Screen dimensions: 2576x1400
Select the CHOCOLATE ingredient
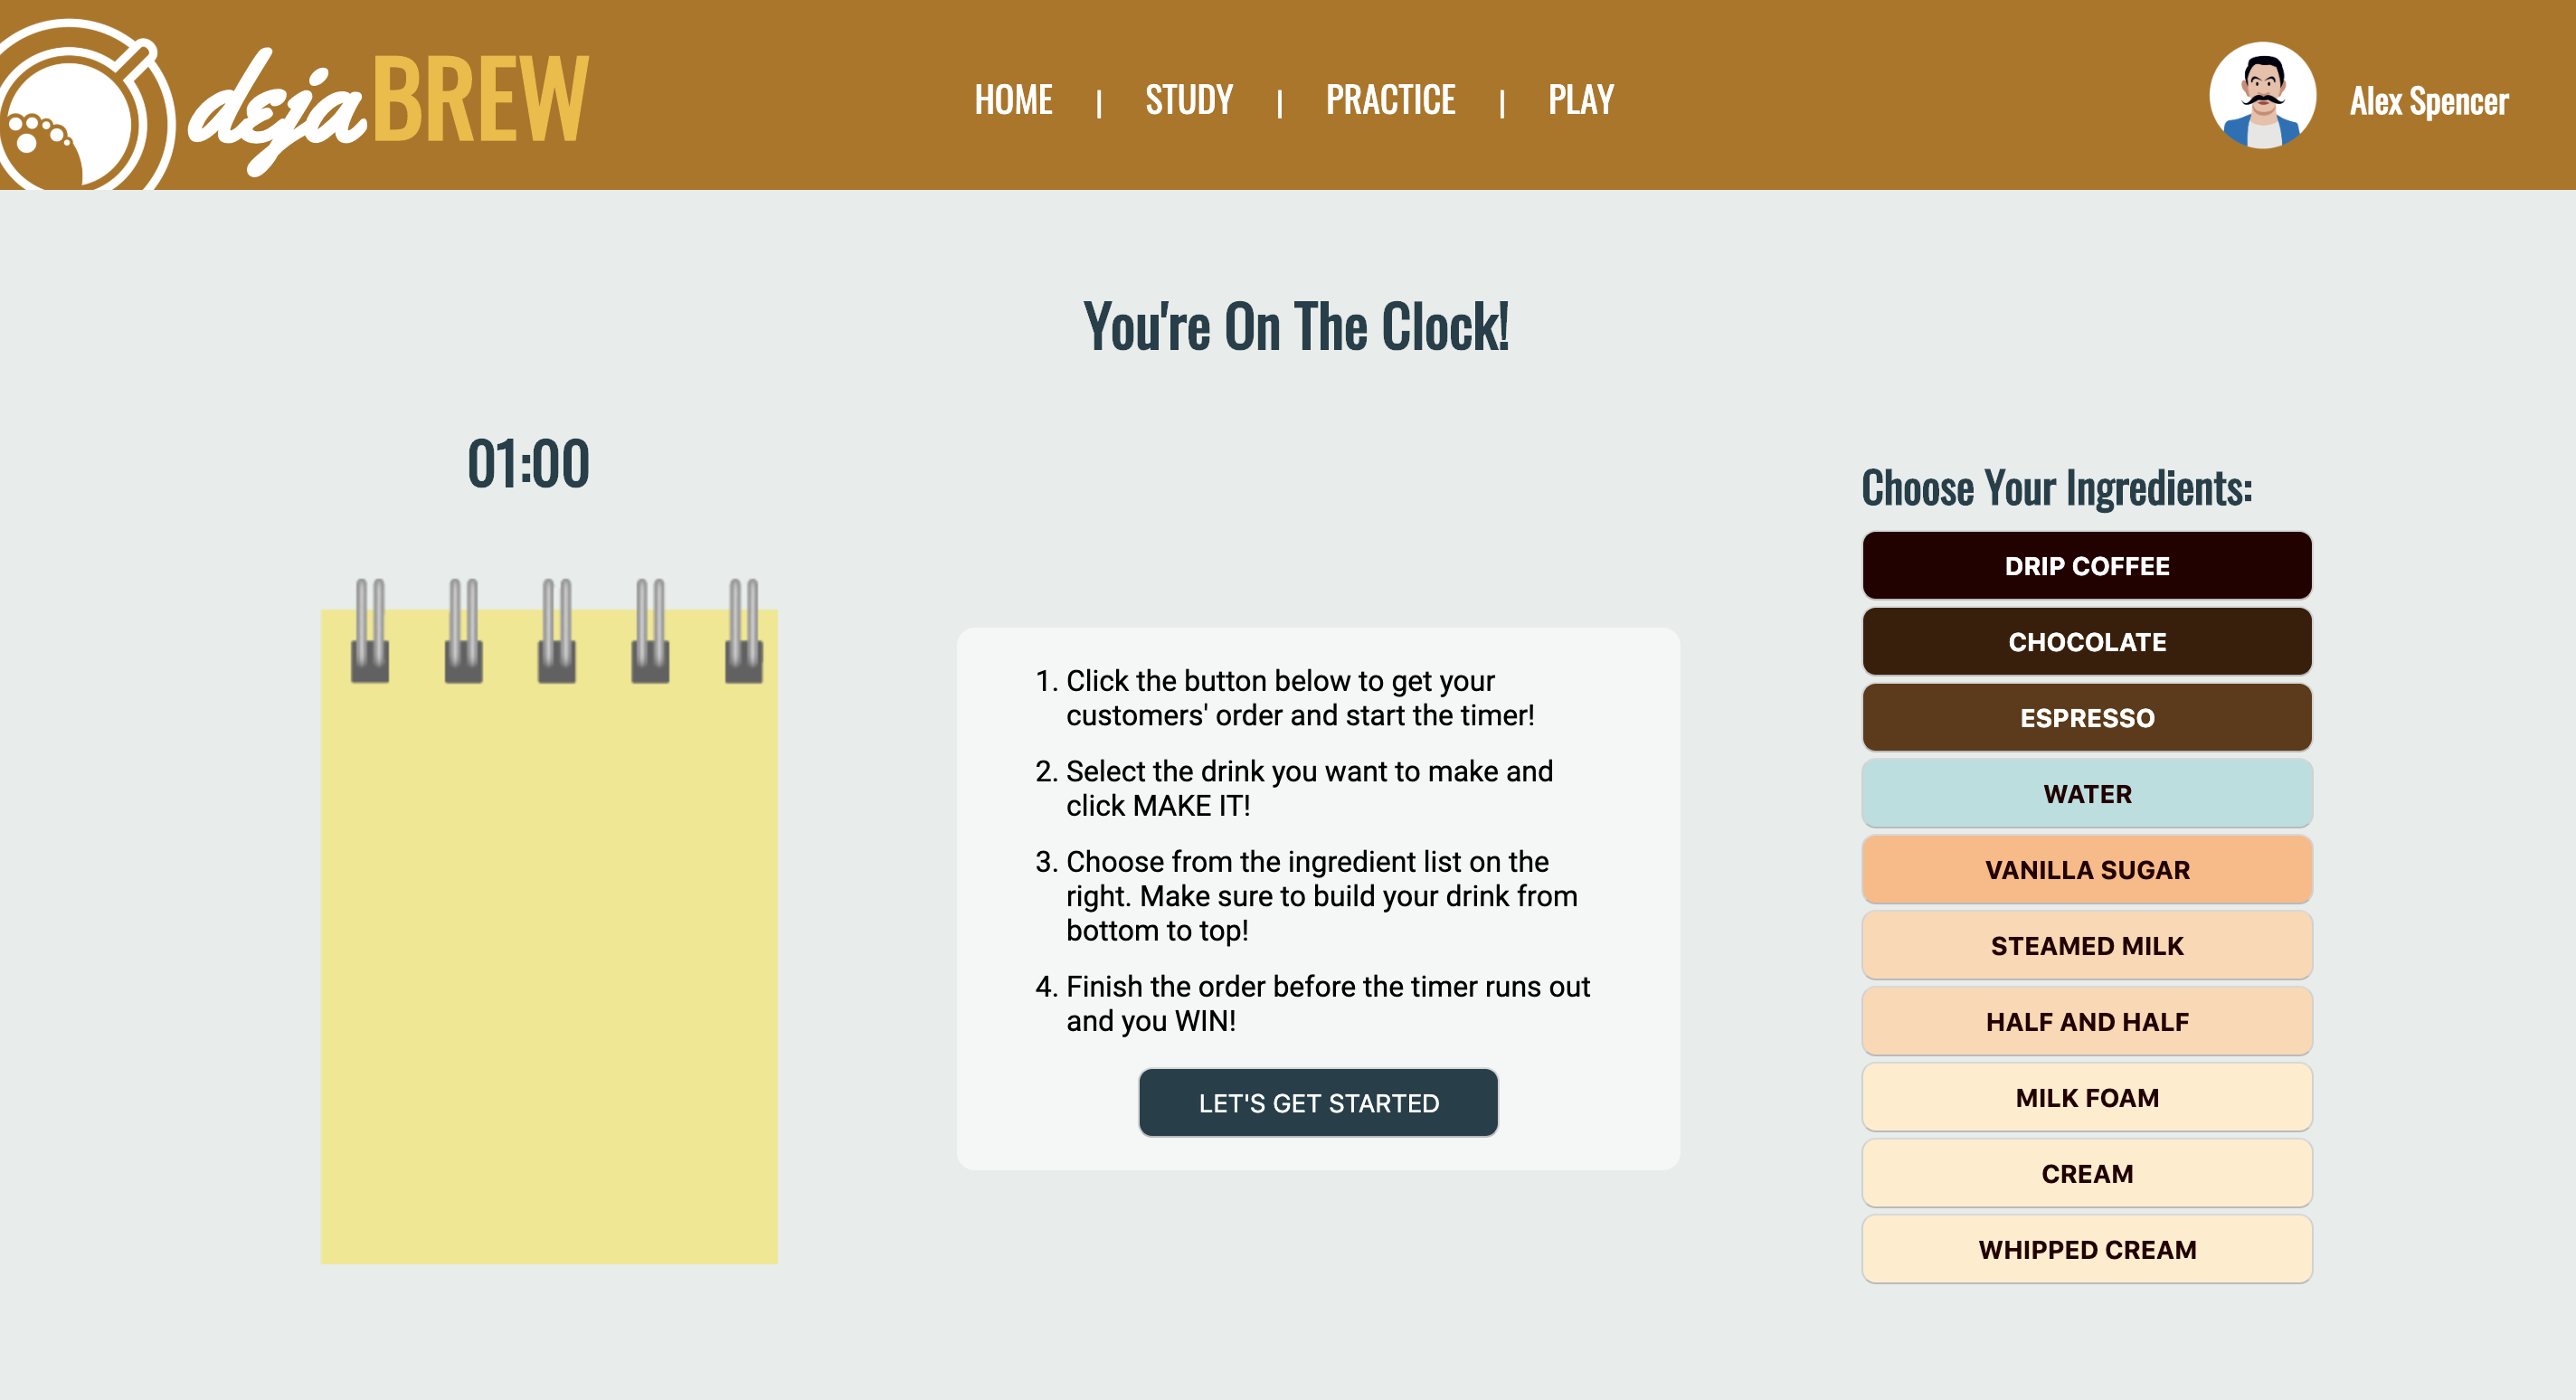[2087, 642]
